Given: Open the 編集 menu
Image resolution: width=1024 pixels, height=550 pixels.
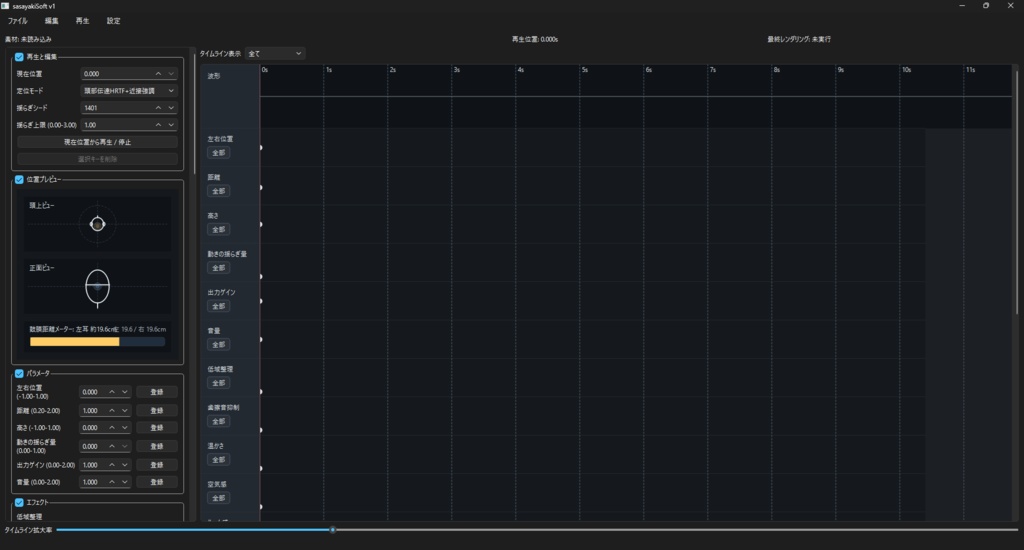Looking at the screenshot, I should coord(52,21).
